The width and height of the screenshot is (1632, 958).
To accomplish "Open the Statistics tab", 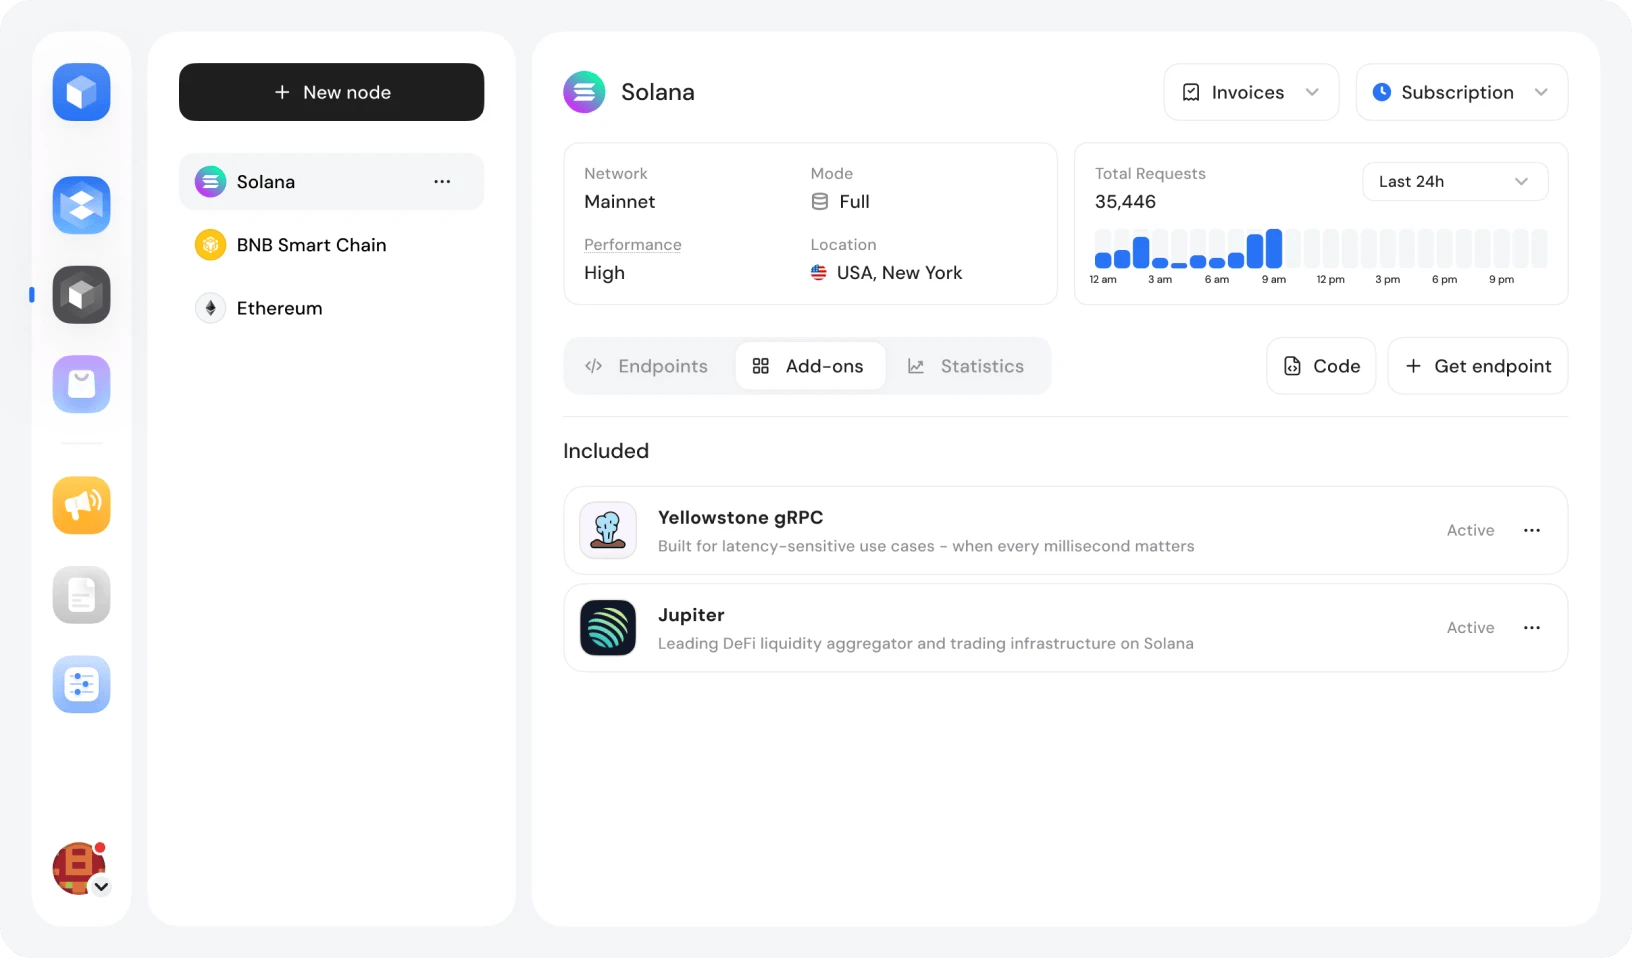I will (966, 366).
